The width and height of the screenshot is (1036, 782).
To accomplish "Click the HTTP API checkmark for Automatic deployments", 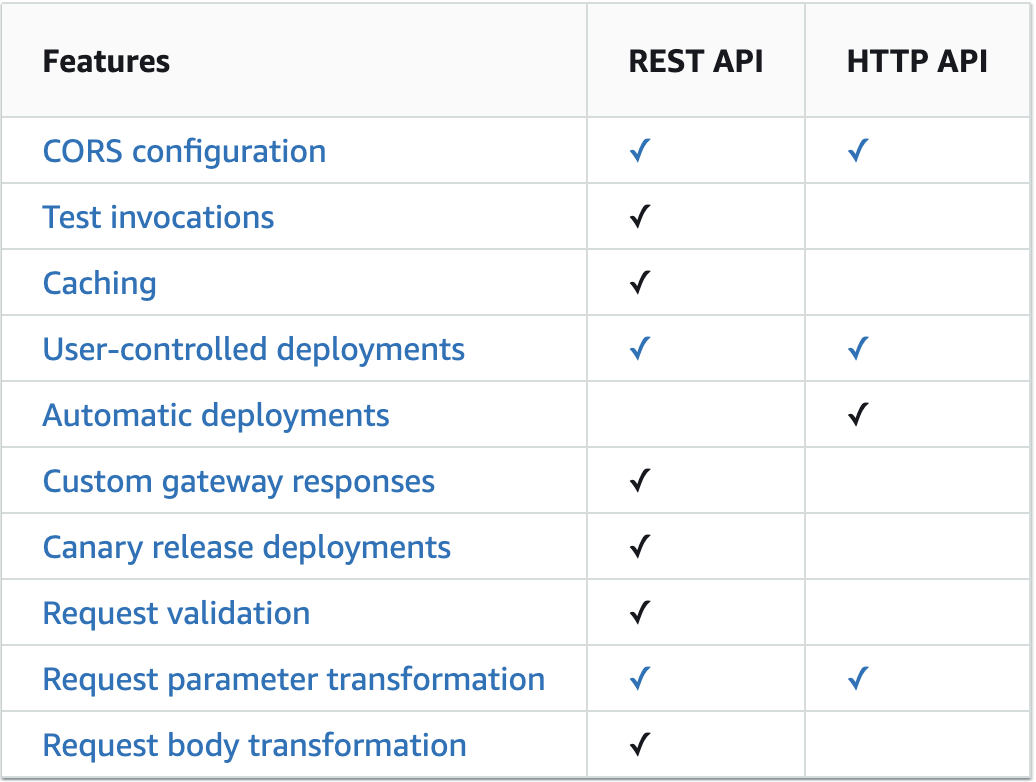I will 857,416.
